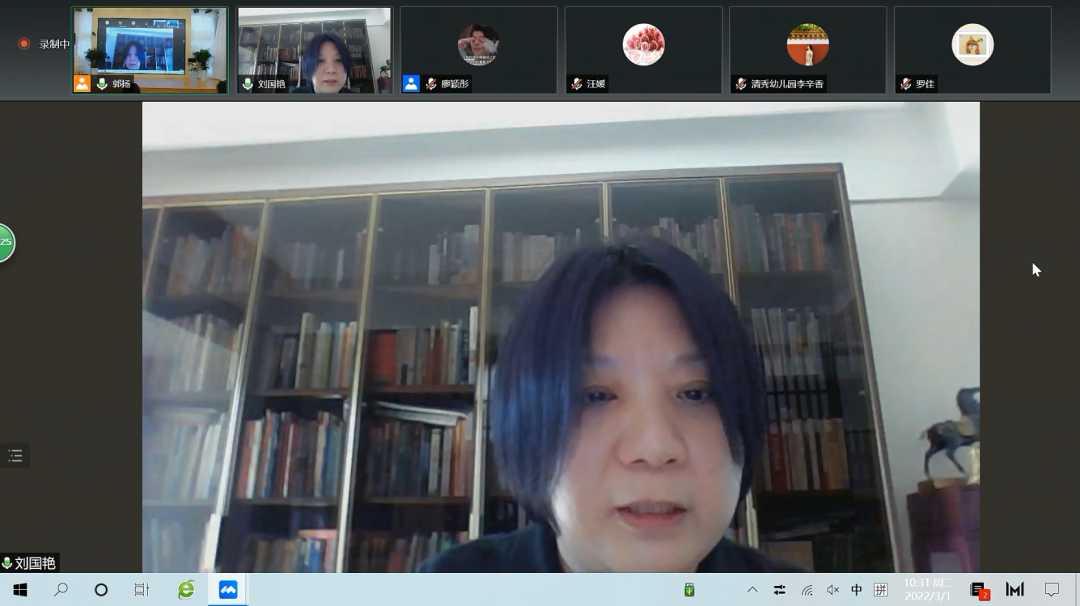The image size is (1080, 606).
Task: Click the muted volume tray icon
Action: (x=832, y=590)
